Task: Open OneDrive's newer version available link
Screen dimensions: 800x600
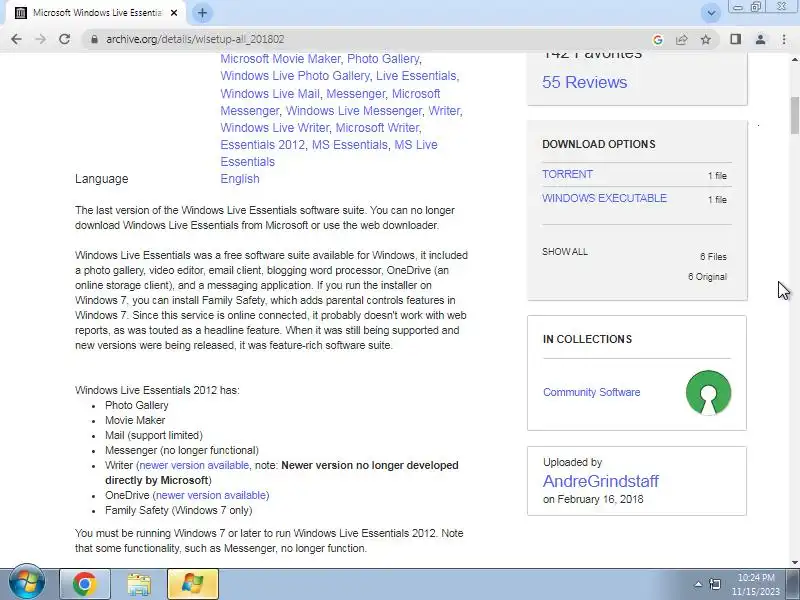Action: tap(211, 495)
